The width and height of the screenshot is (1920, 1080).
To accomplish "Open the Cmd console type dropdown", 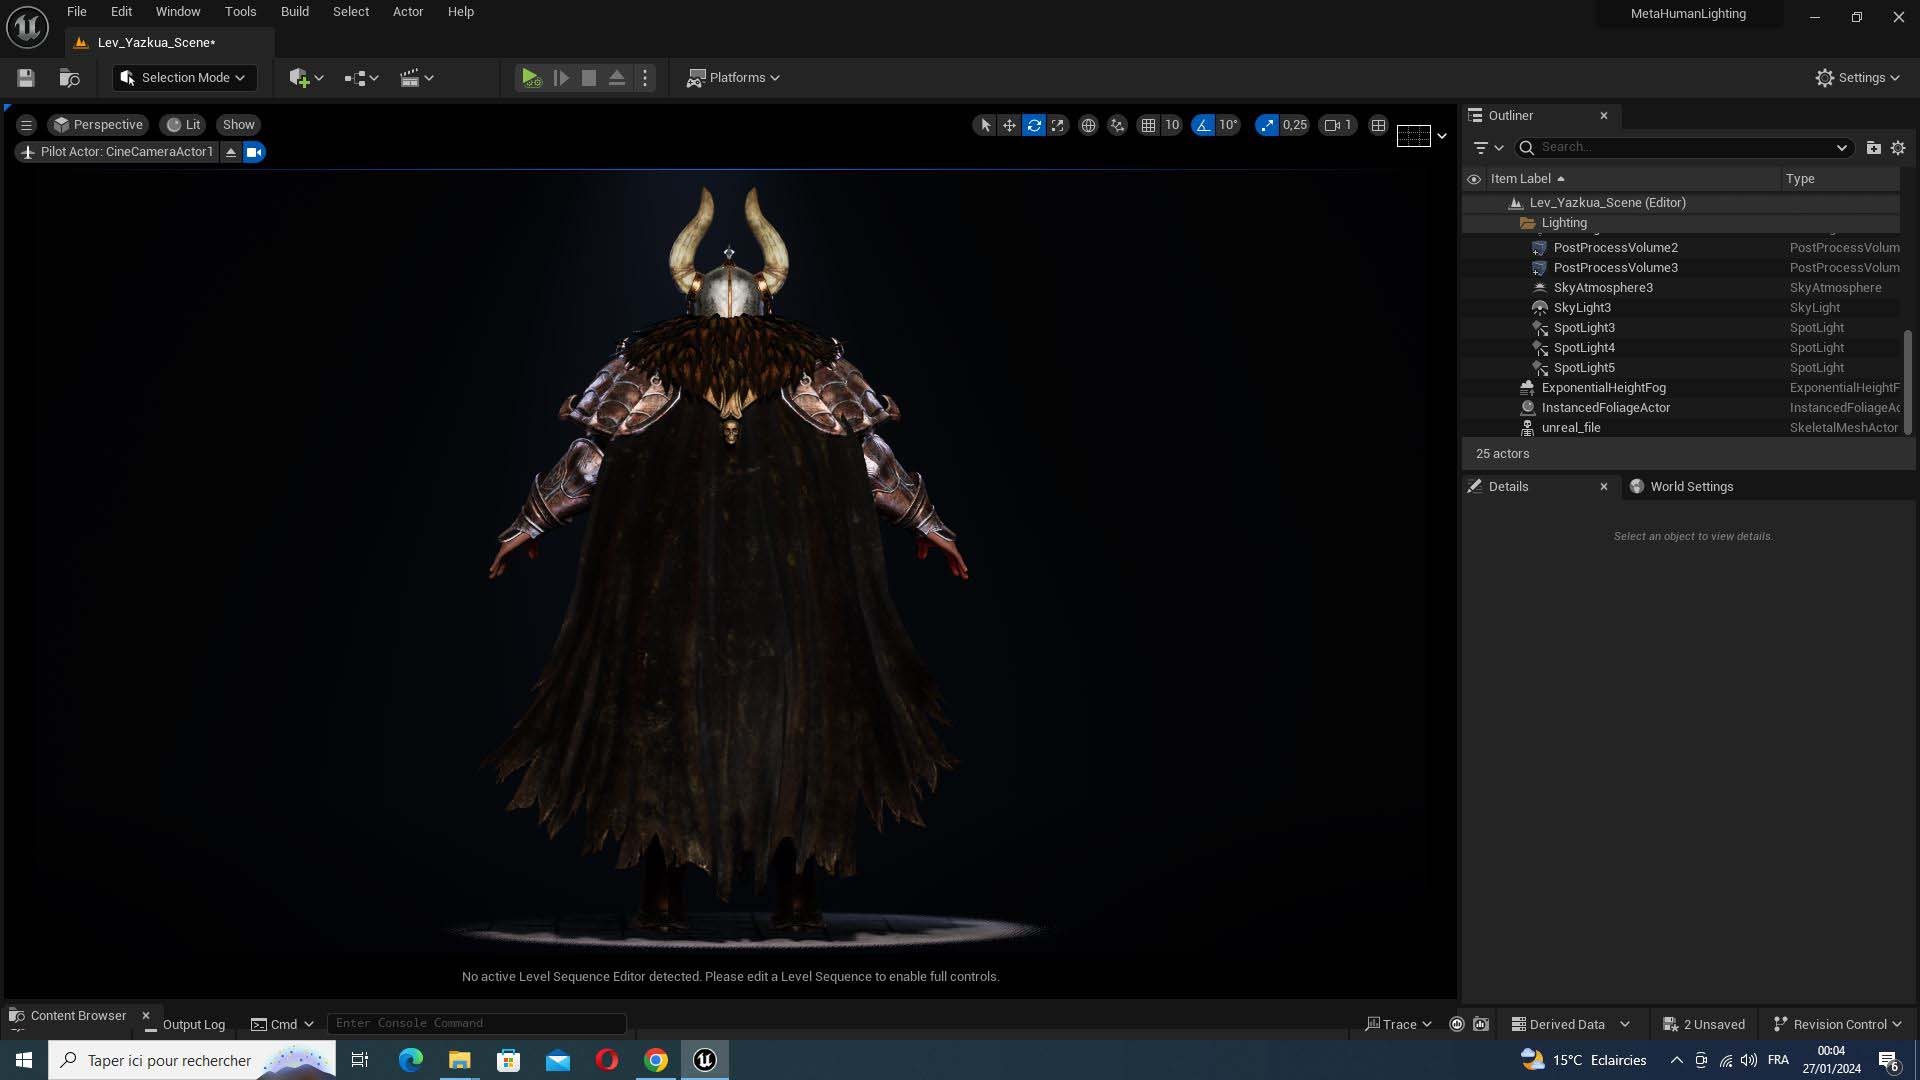I will point(282,1024).
